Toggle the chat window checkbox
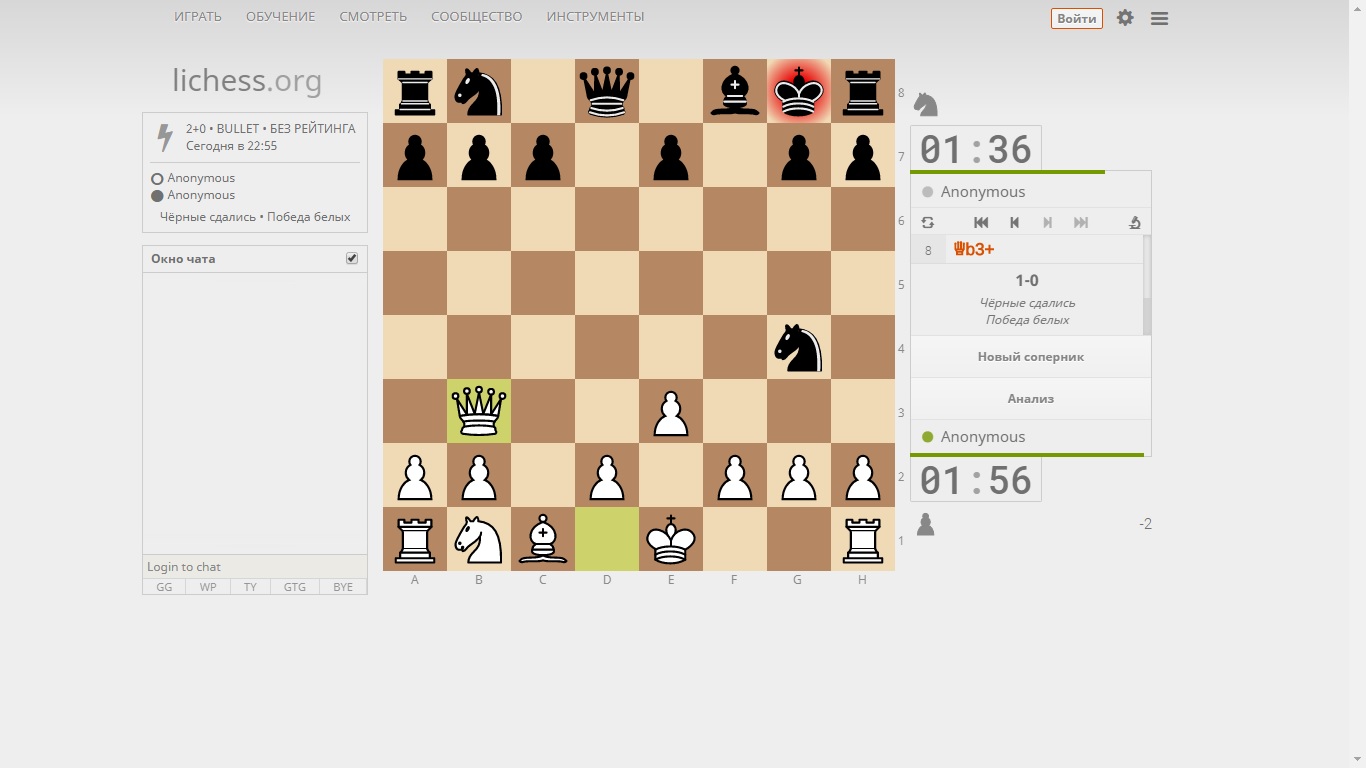This screenshot has width=1366, height=768. (x=352, y=258)
